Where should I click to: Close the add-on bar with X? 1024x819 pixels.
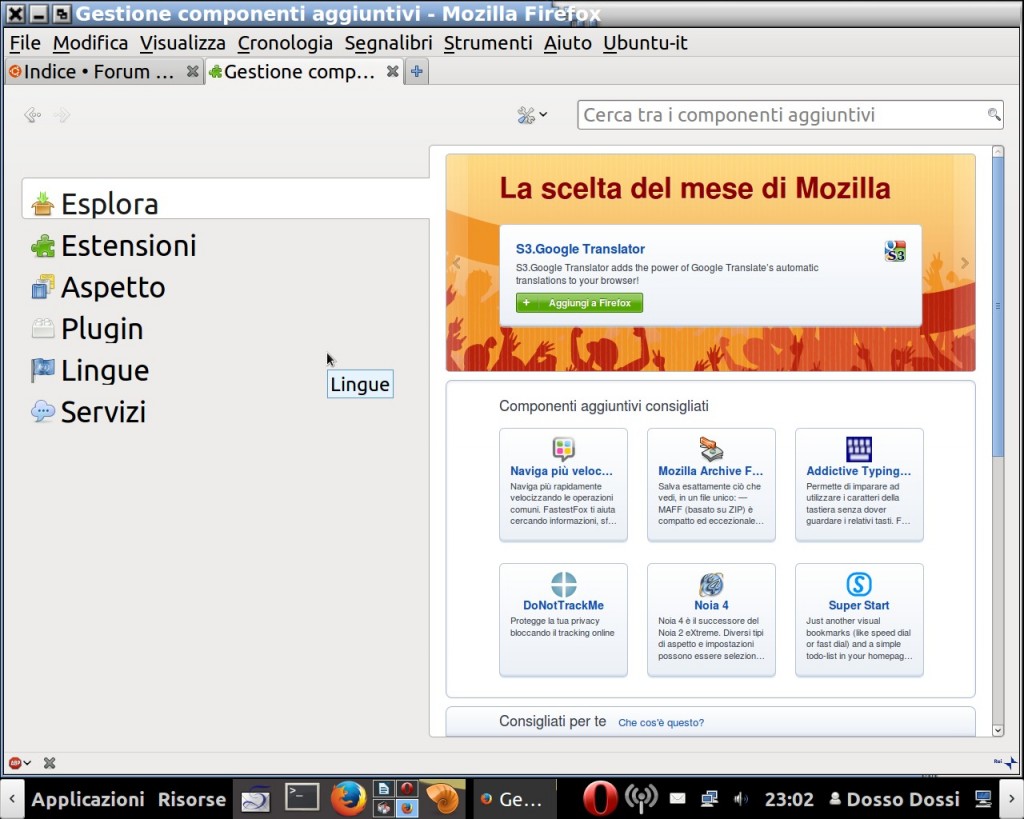tap(49, 762)
